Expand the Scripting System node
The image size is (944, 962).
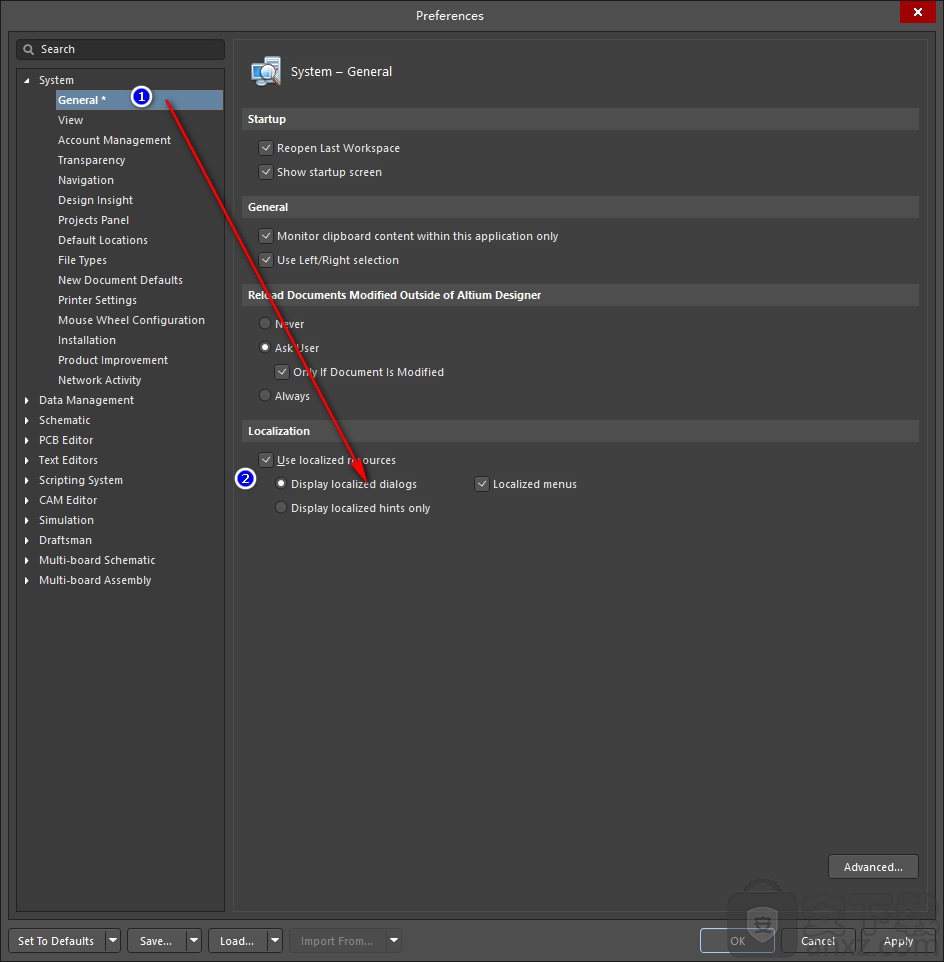click(x=26, y=480)
